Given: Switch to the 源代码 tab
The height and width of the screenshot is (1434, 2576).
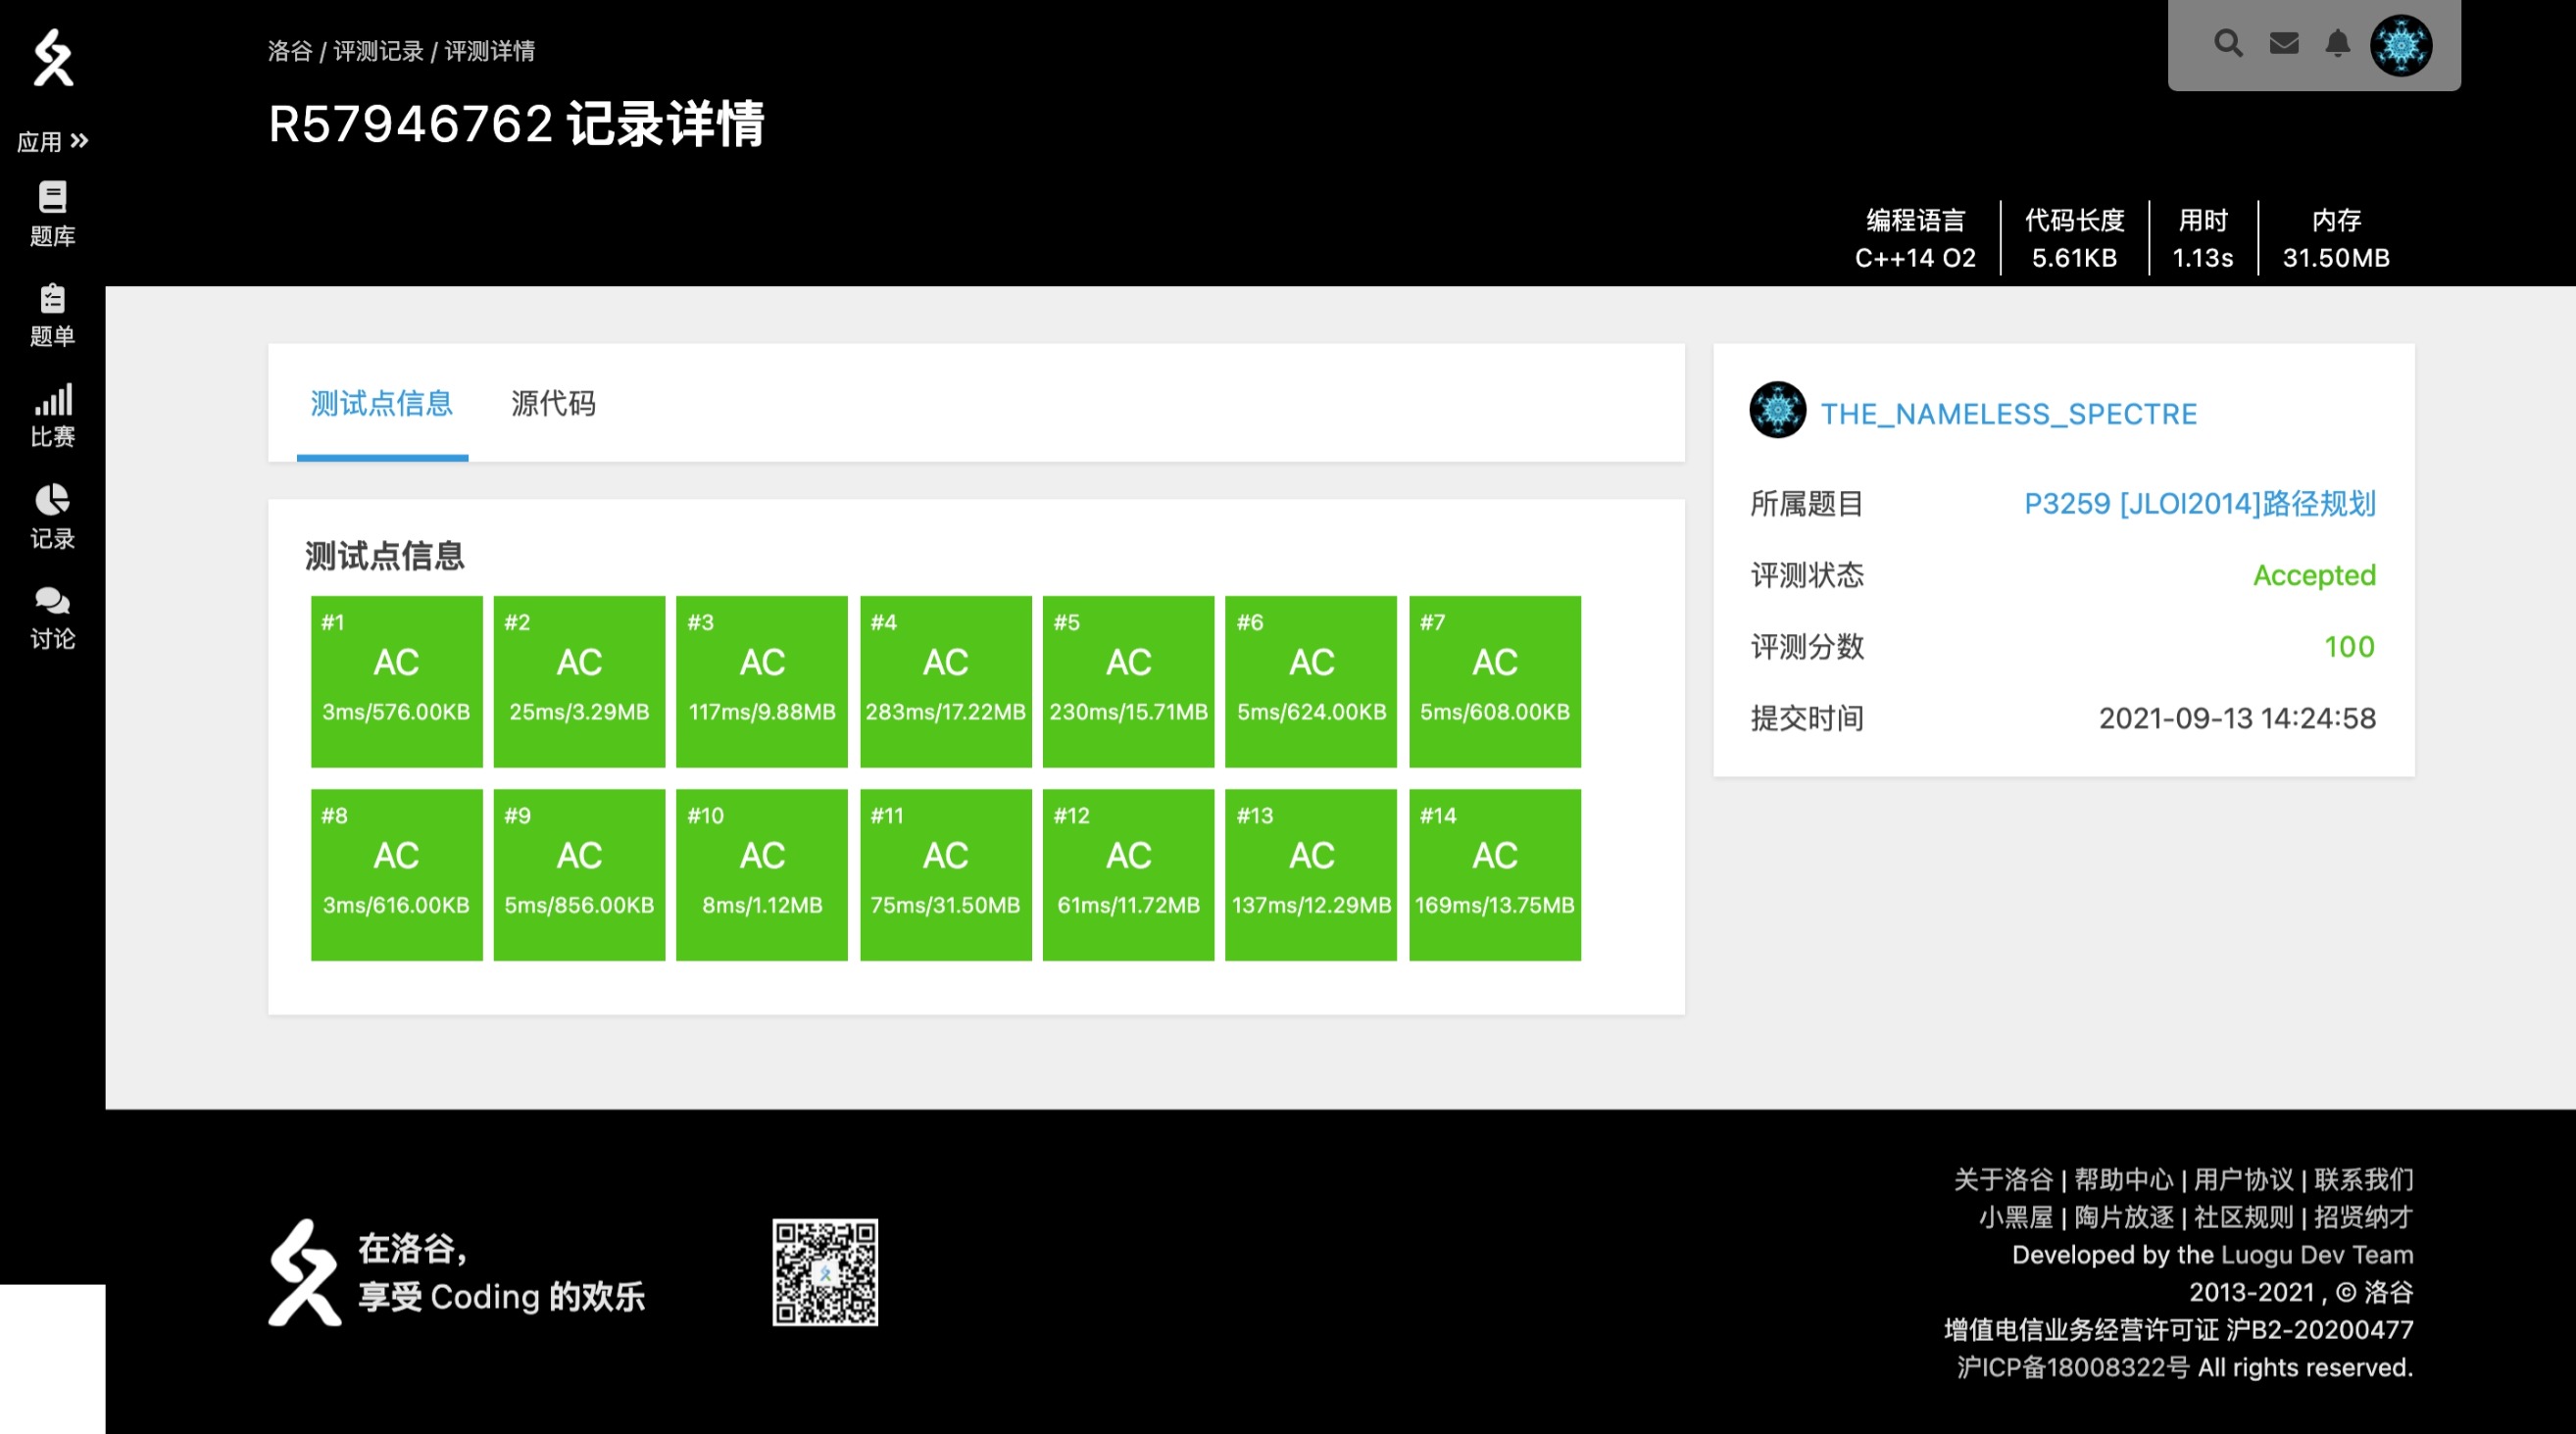Looking at the screenshot, I should tap(553, 403).
